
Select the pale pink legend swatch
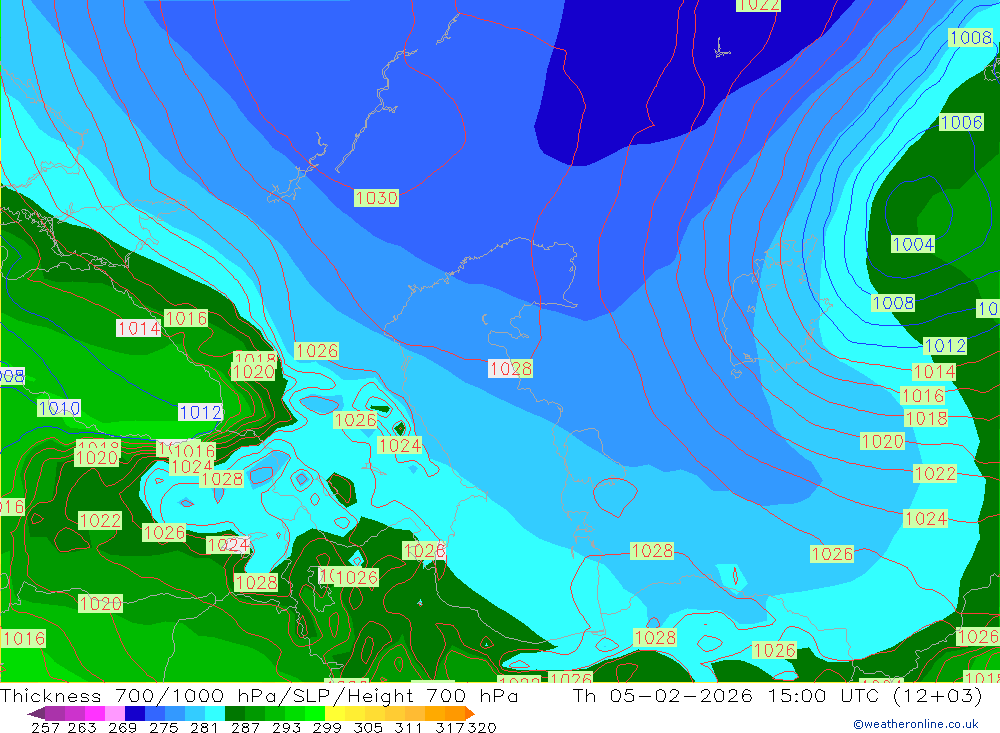coord(115,713)
